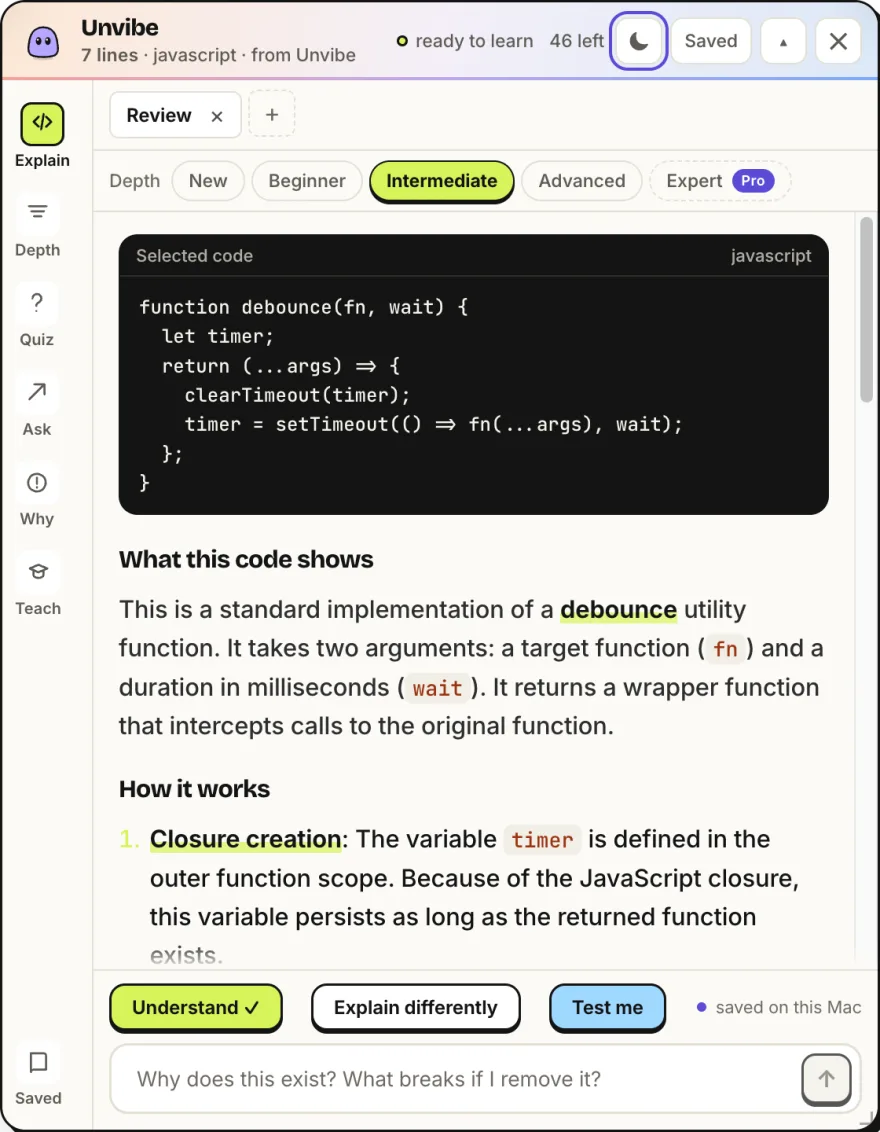Click the inline 'wait' code token
This screenshot has width=880, height=1132.
(x=437, y=688)
